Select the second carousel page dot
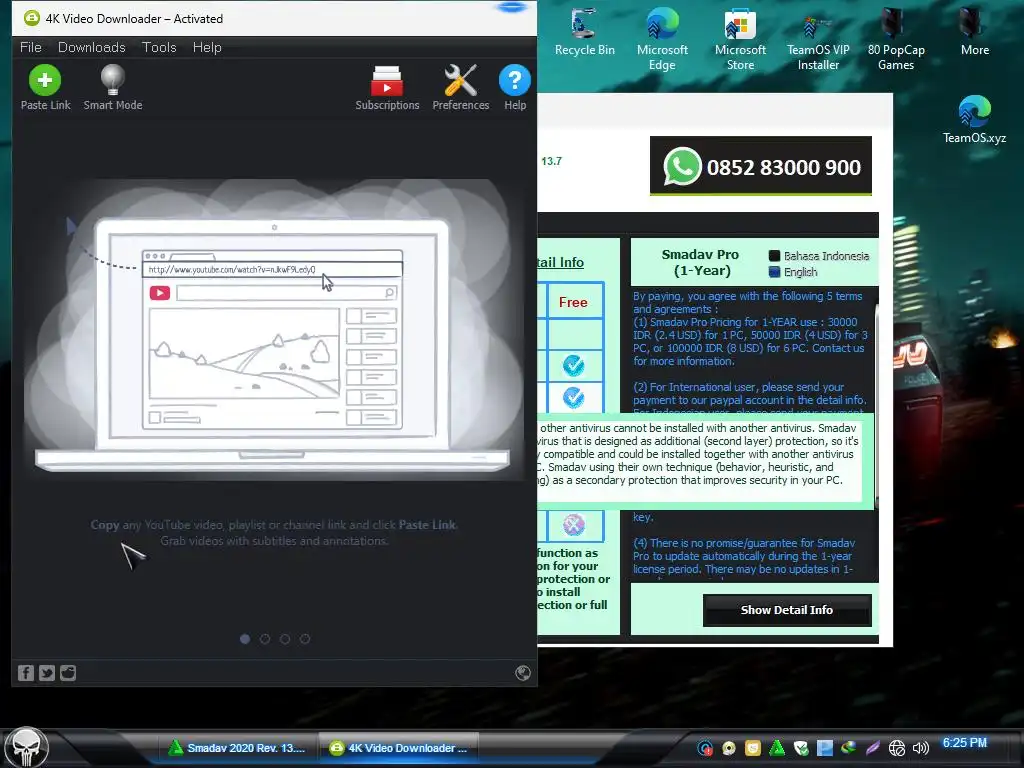Screen dimensions: 1024x768 [264, 639]
